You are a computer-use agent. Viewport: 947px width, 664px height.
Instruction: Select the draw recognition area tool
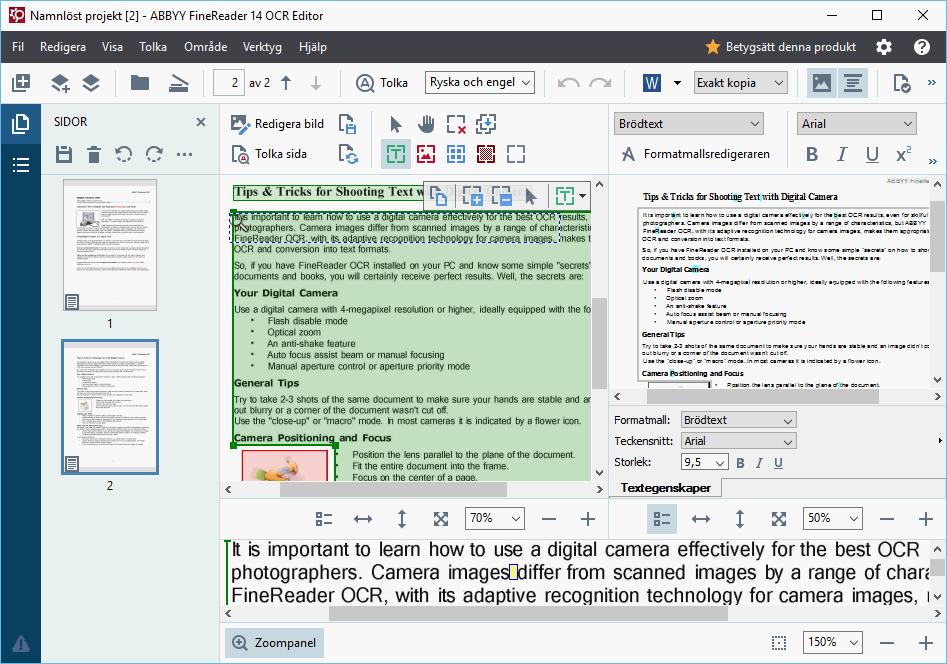click(x=516, y=154)
